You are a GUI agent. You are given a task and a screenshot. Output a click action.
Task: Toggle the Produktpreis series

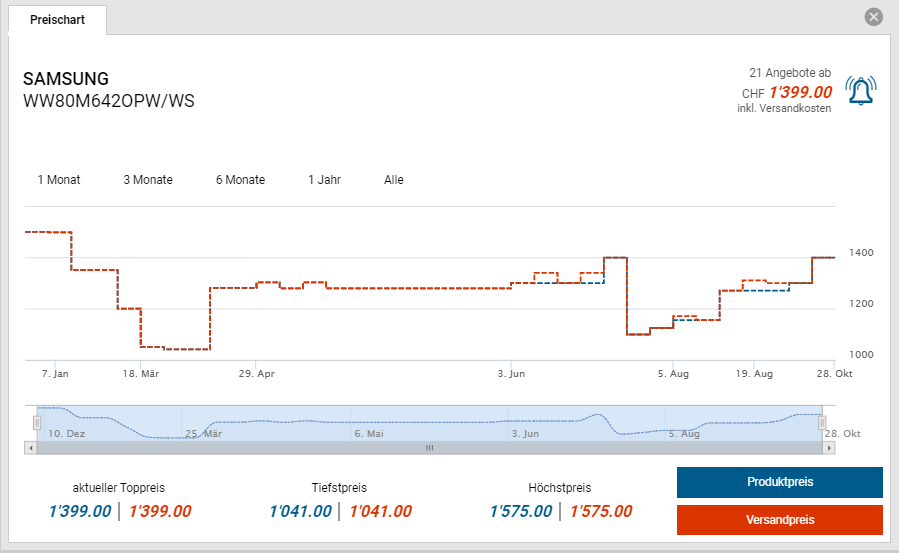779,482
